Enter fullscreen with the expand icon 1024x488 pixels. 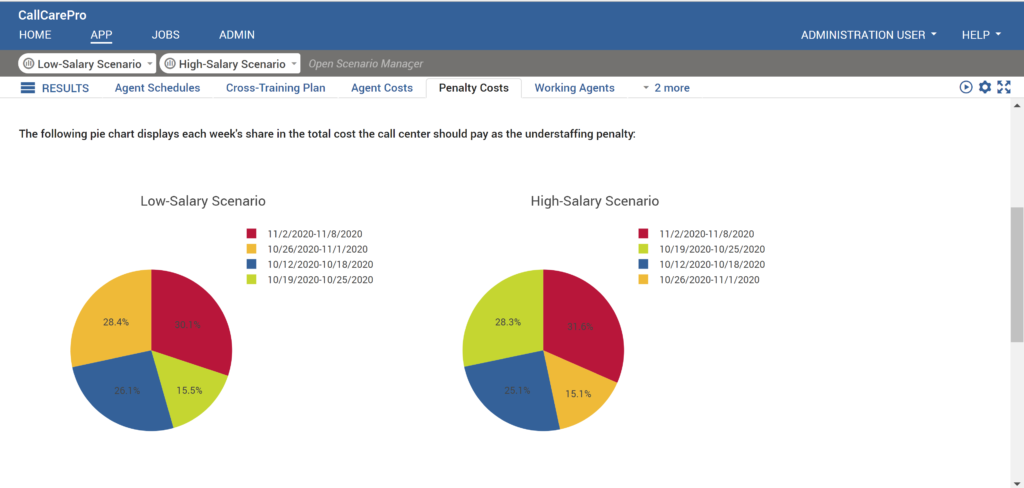coord(1004,87)
